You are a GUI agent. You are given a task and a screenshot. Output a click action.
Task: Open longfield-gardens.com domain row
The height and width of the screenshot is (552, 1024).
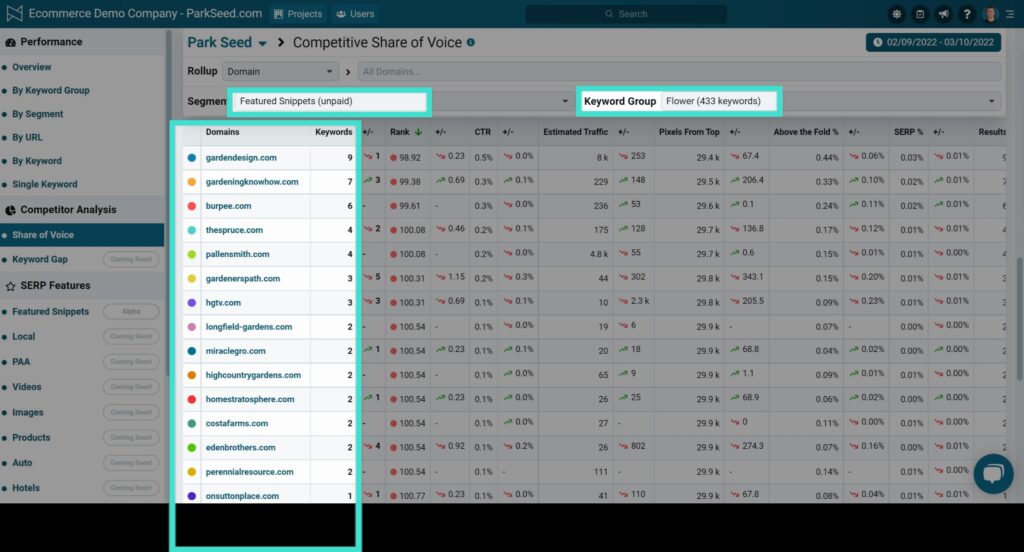pyautogui.click(x=249, y=327)
